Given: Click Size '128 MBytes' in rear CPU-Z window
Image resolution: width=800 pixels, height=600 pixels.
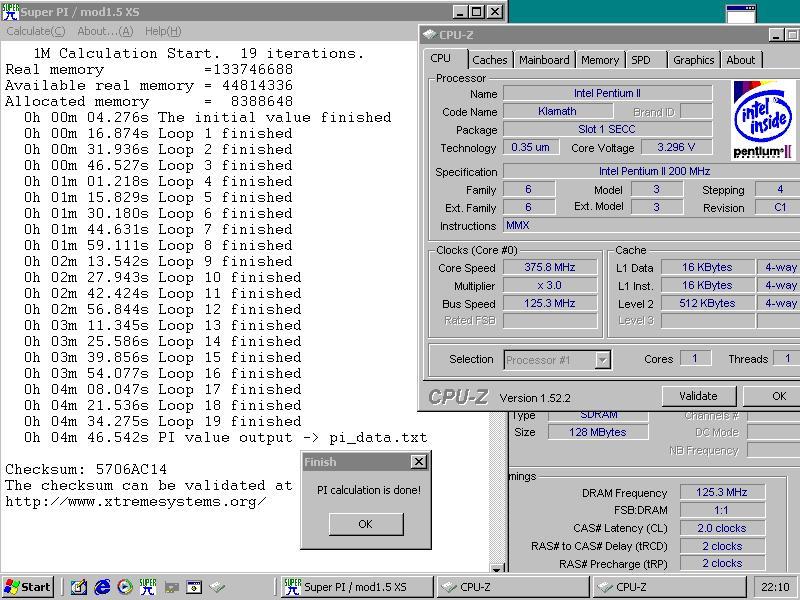Looking at the screenshot, I should [x=598, y=432].
